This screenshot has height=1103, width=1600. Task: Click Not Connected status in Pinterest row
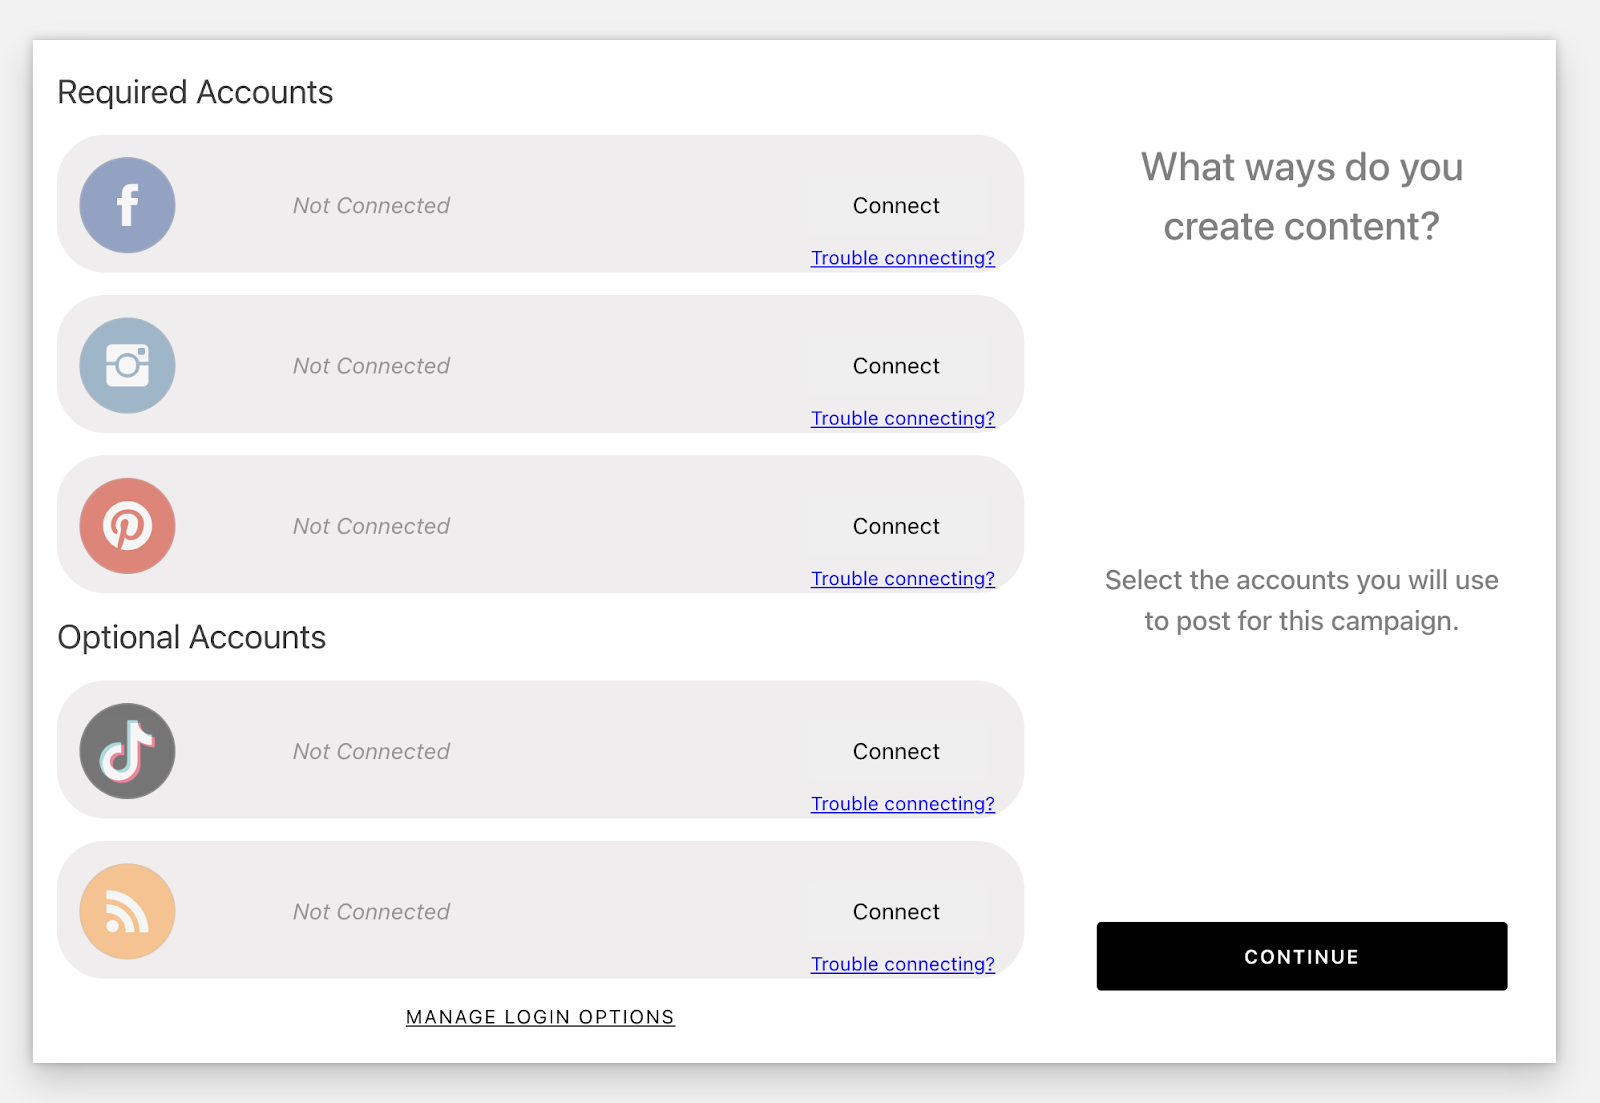point(371,526)
